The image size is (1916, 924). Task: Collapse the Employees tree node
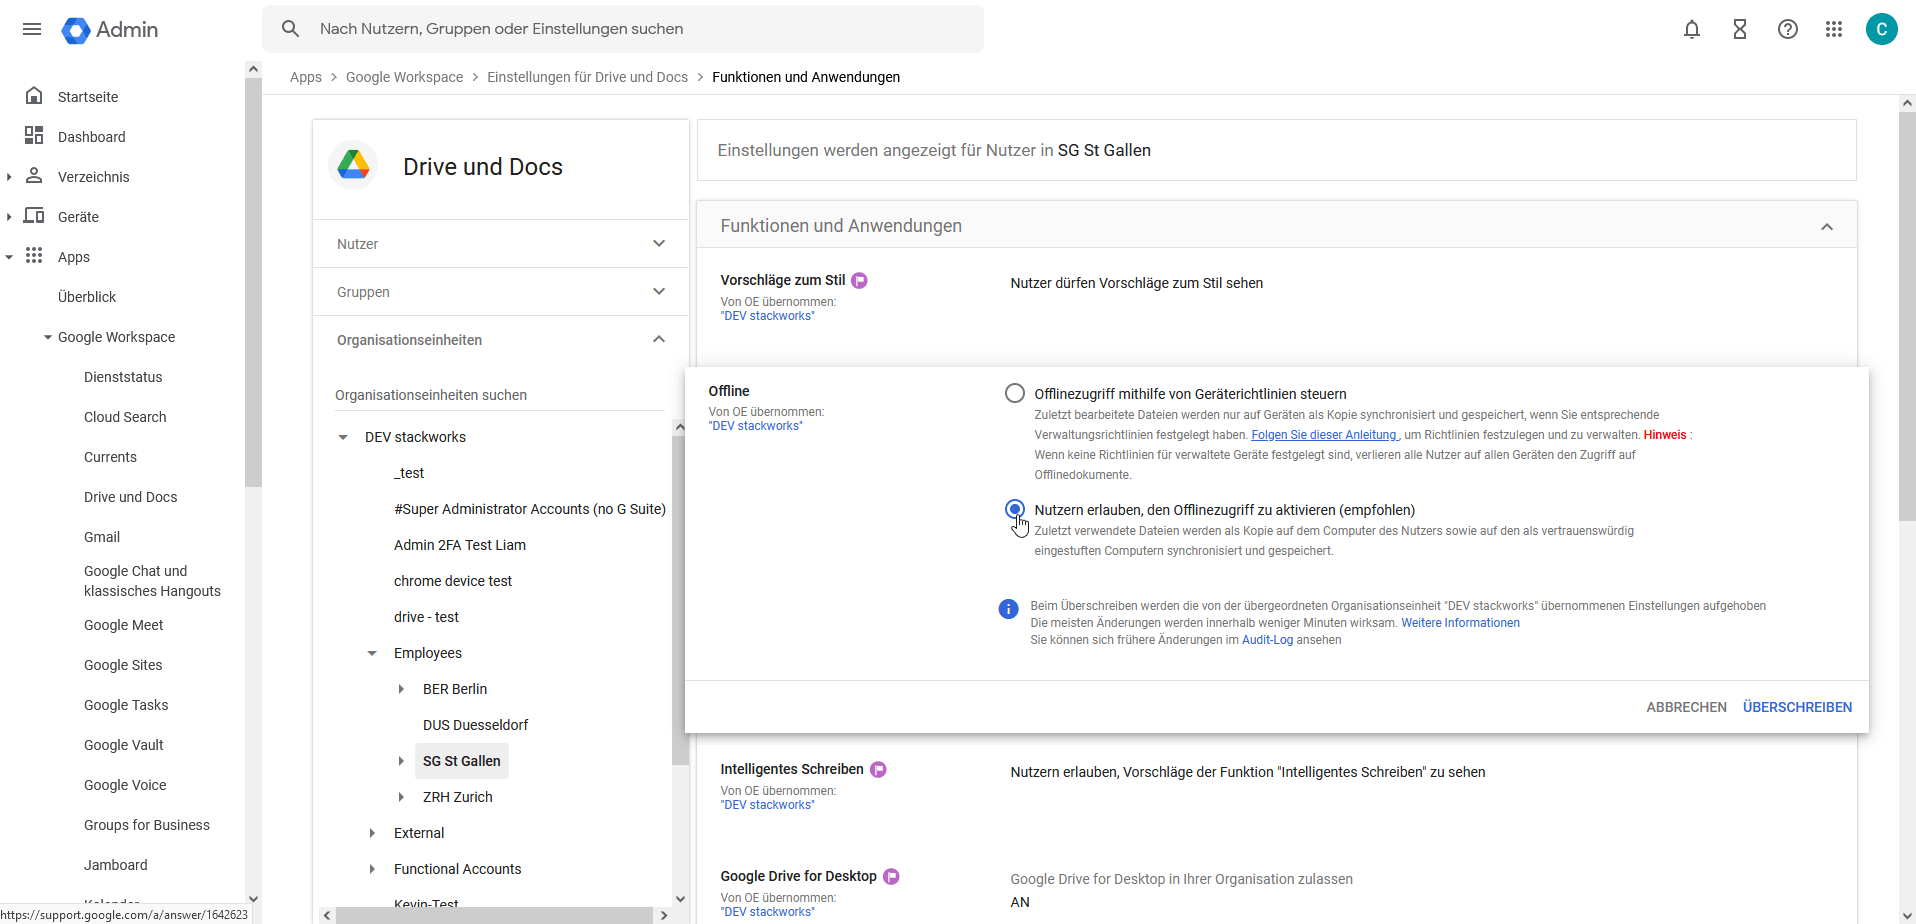(x=372, y=653)
